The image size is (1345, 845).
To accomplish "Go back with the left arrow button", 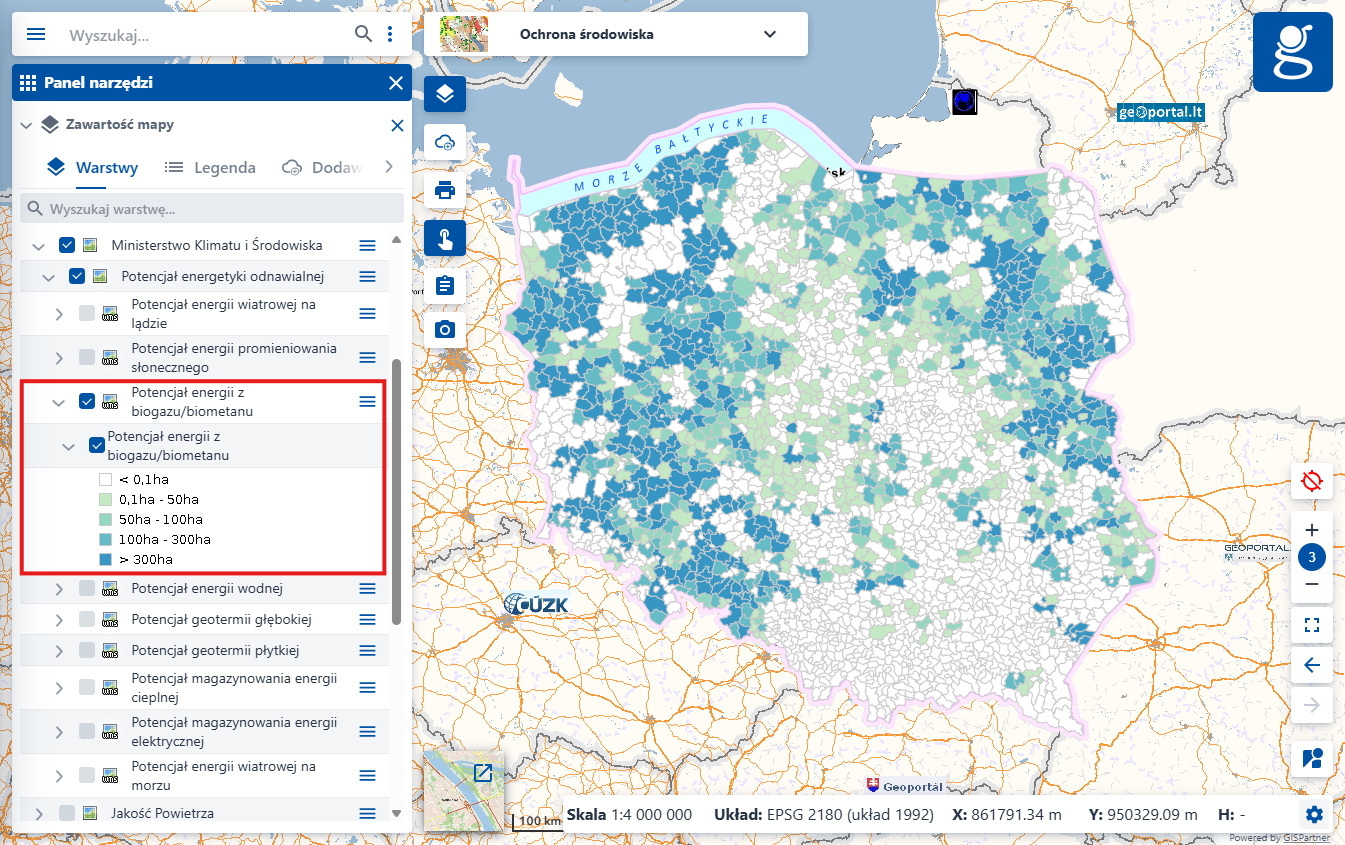I will coord(1311,664).
